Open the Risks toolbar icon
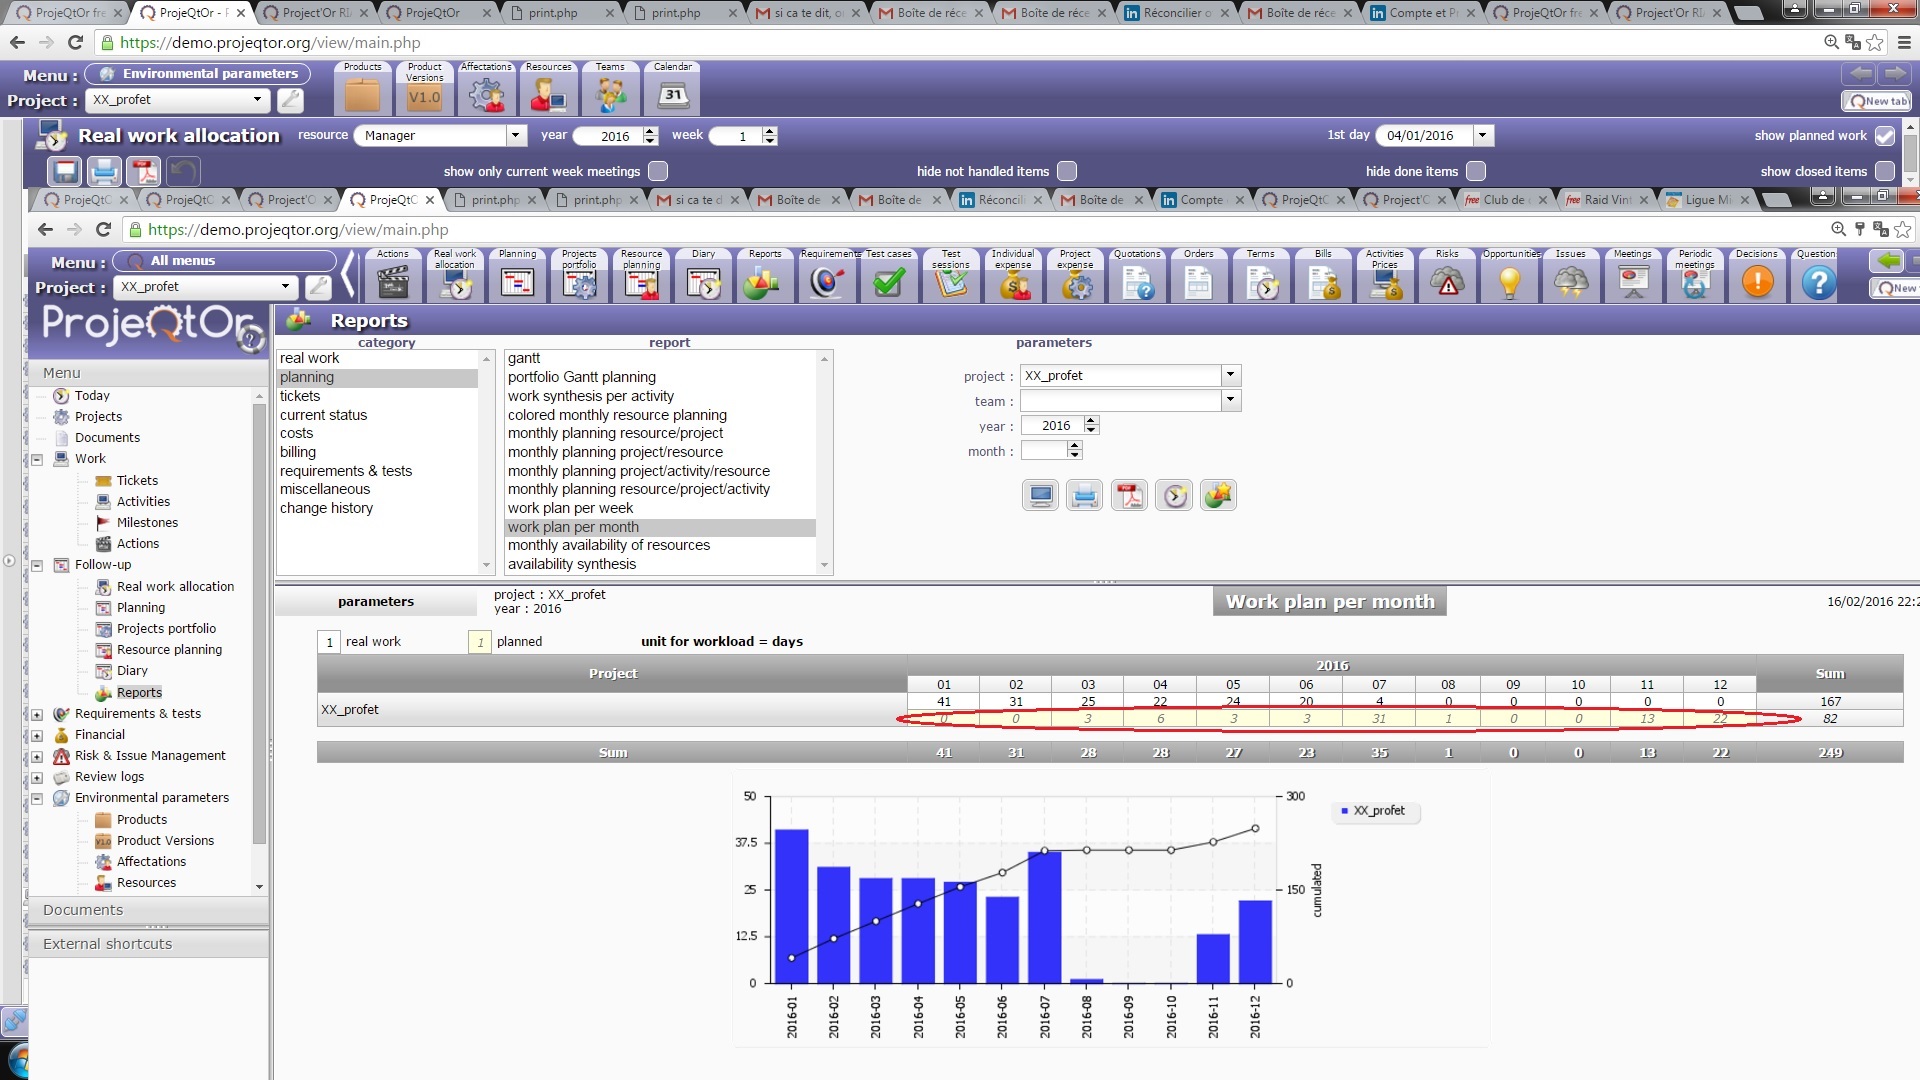Screen dimensions: 1920x1080 (x=1447, y=283)
